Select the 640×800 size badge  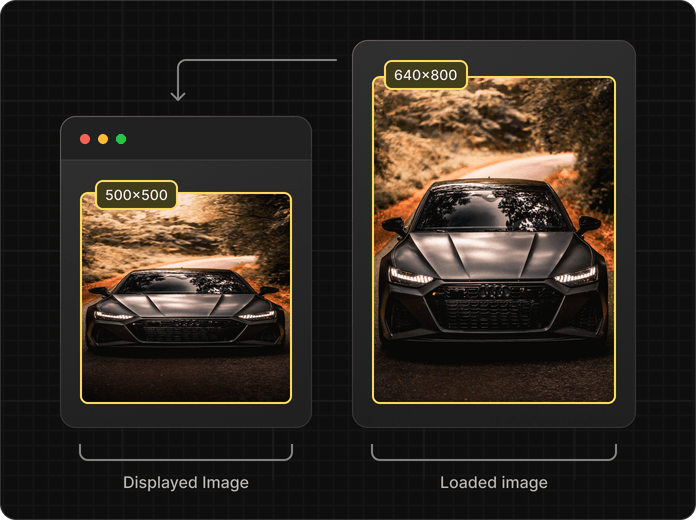[425, 75]
